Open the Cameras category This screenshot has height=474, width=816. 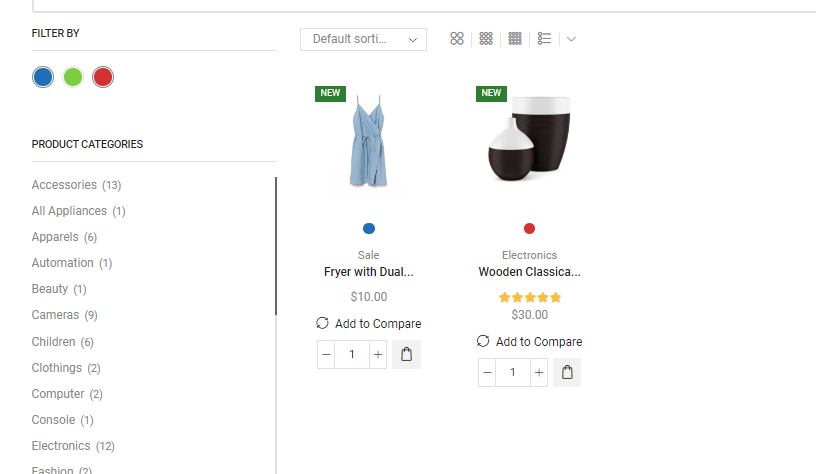(x=55, y=315)
